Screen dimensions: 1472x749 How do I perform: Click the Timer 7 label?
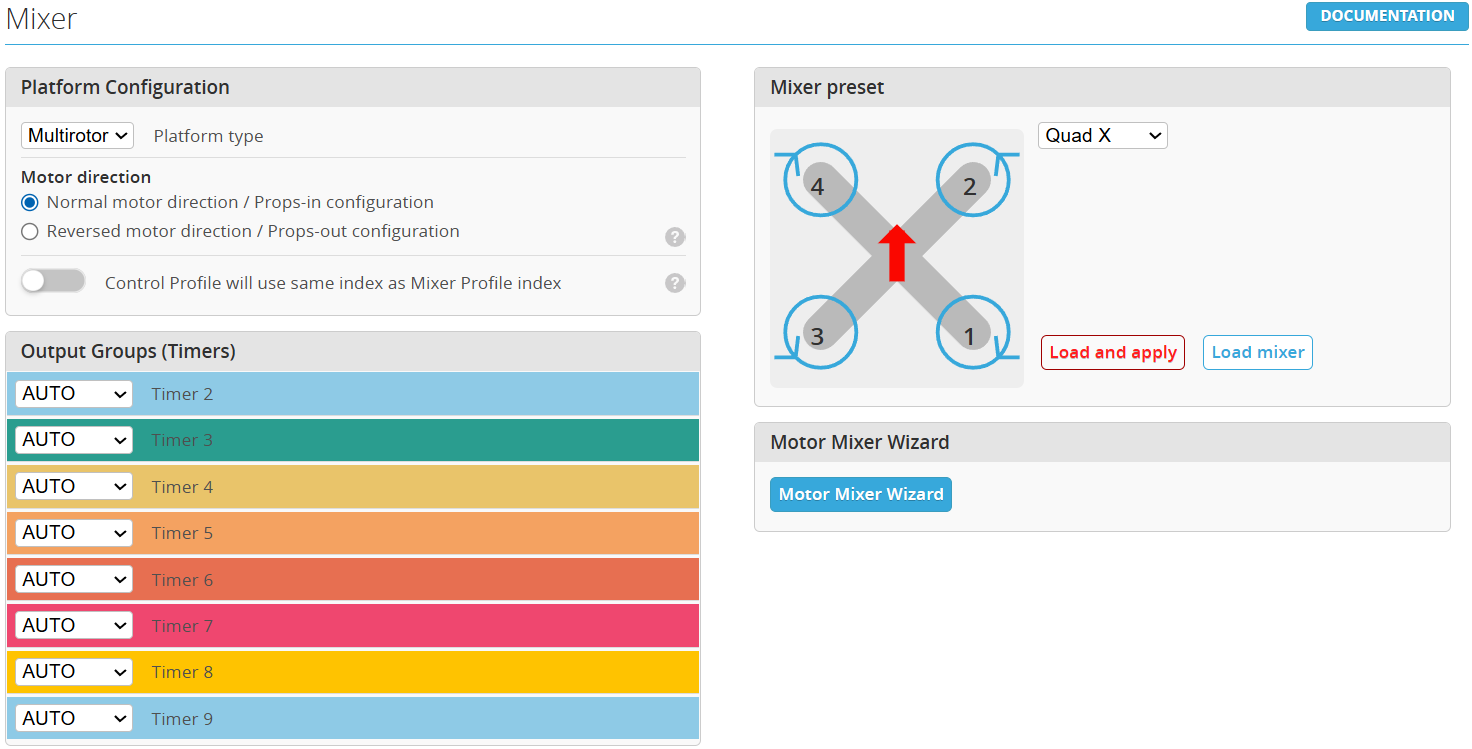pyautogui.click(x=182, y=626)
